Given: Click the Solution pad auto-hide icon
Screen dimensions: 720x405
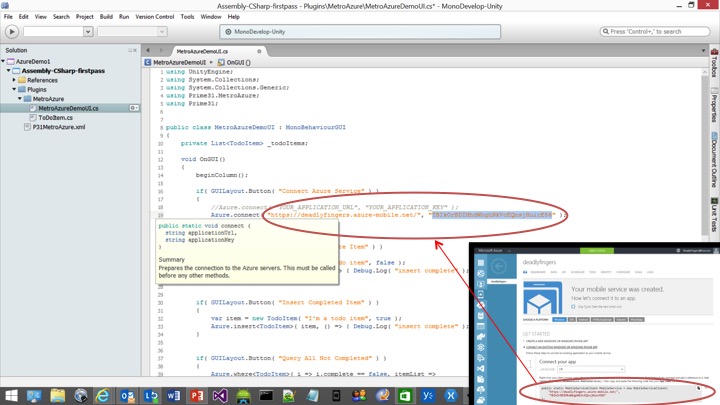Looking at the screenshot, I should (130, 50).
